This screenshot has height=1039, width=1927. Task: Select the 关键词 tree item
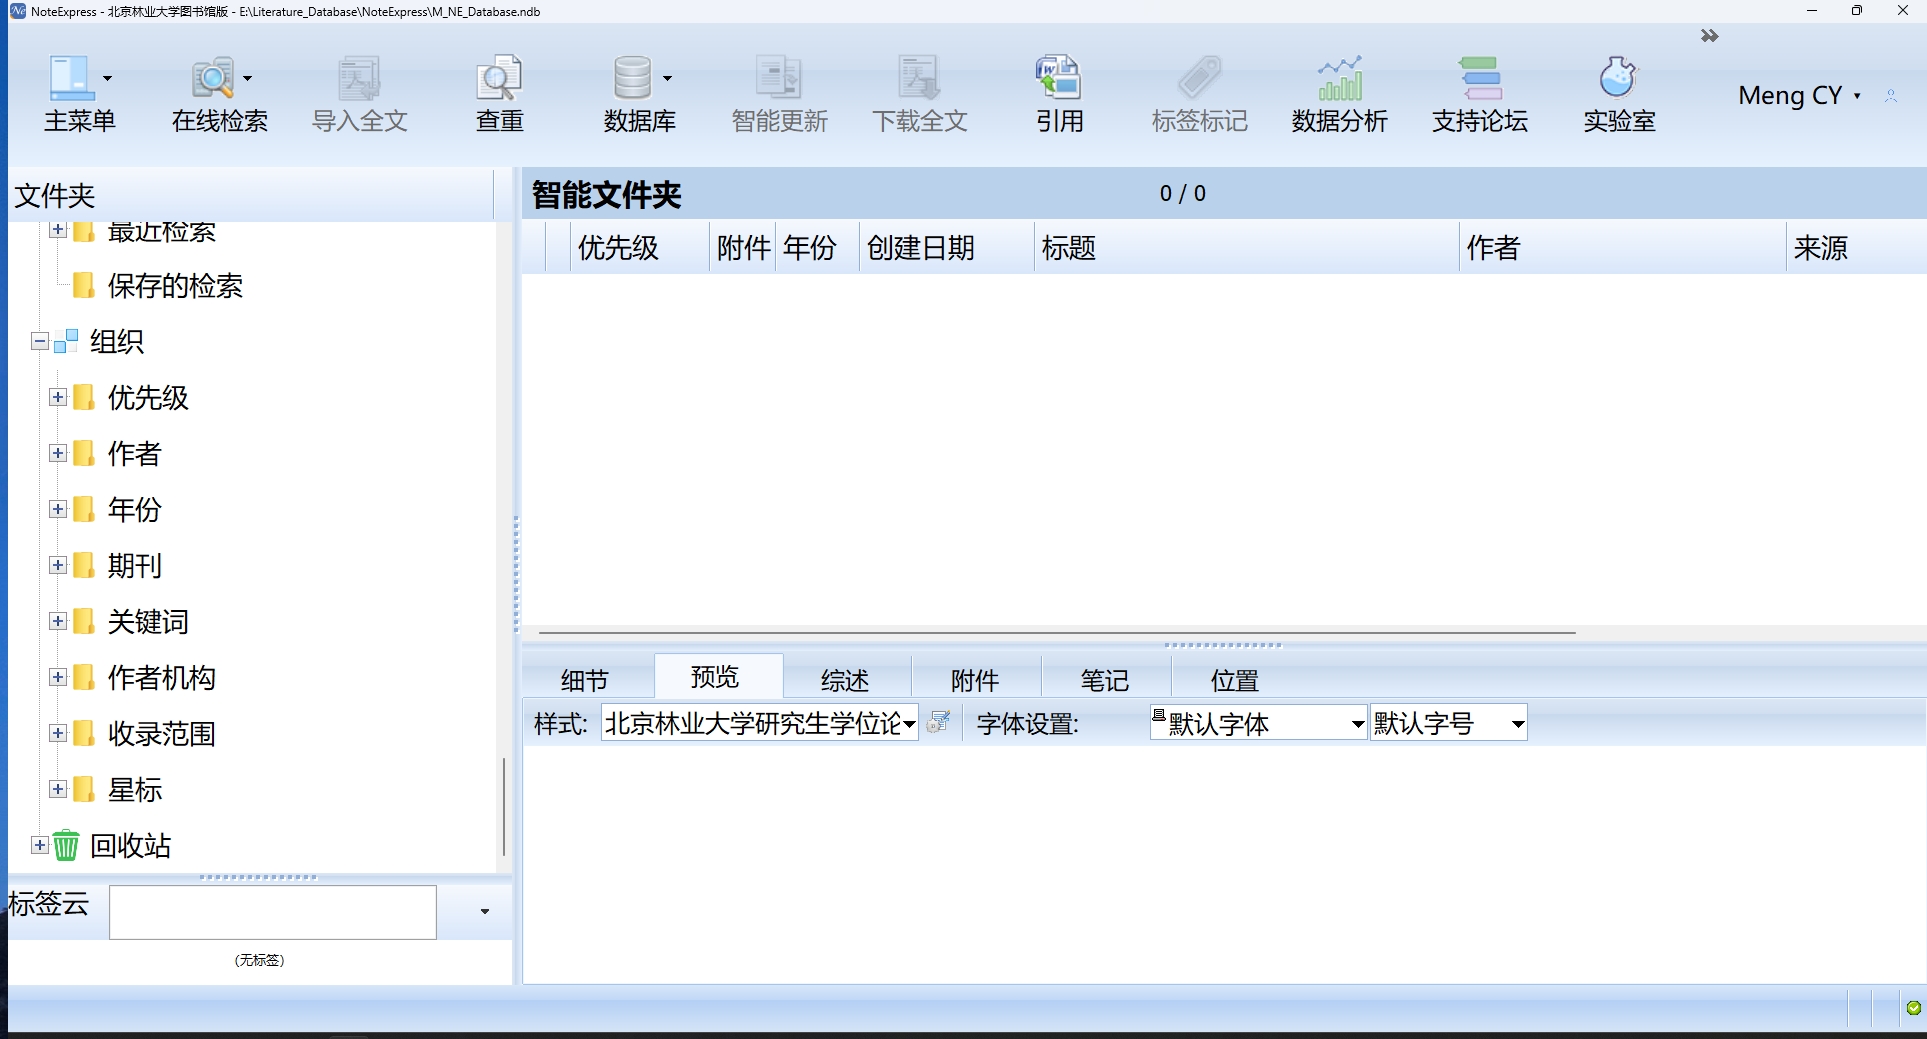148,621
